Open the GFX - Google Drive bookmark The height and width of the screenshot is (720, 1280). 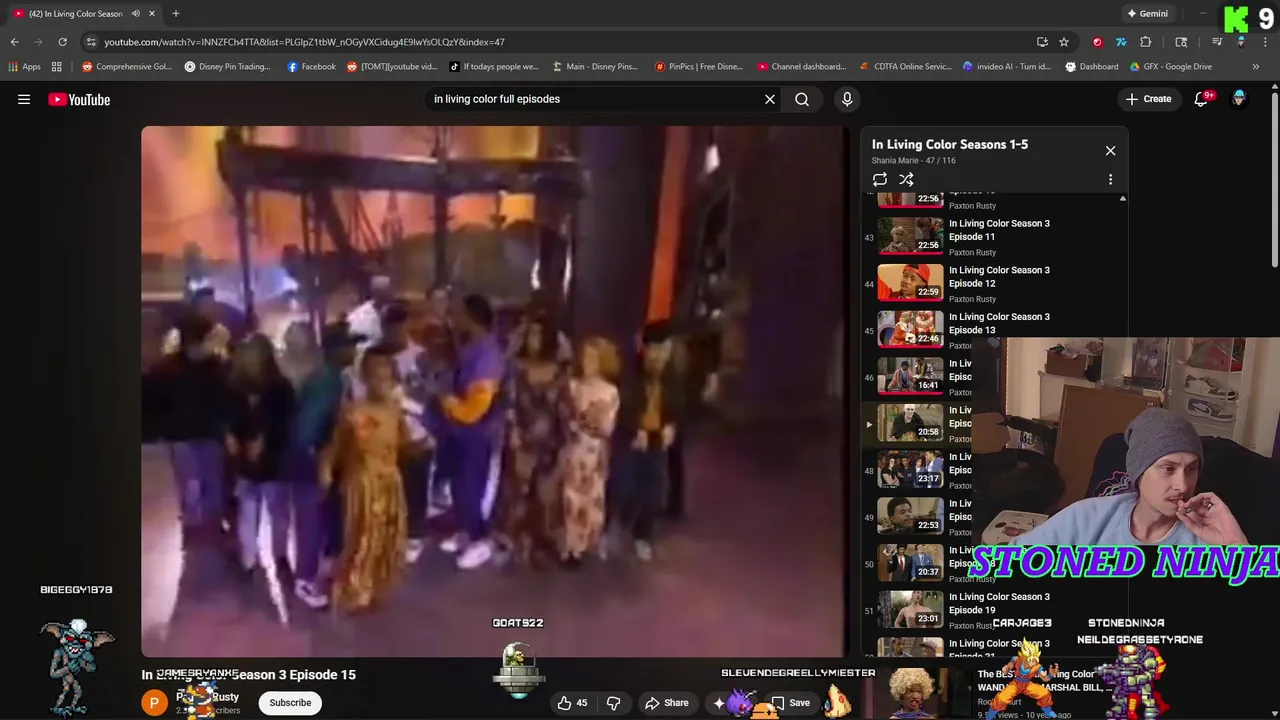point(1170,67)
